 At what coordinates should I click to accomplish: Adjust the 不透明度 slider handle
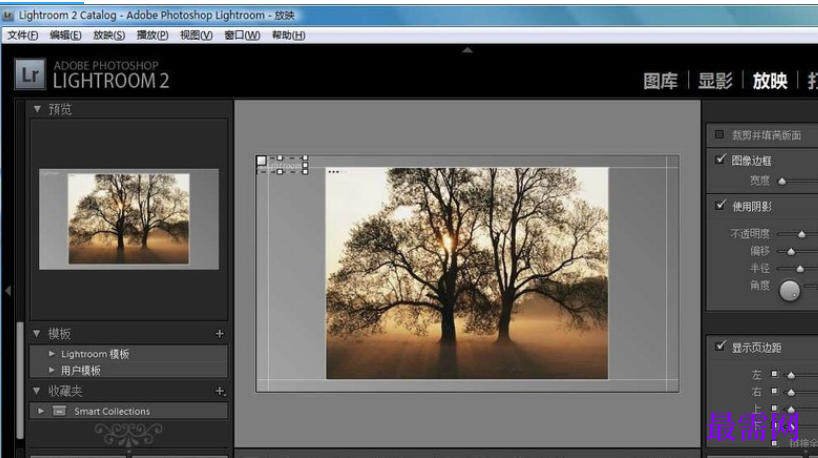pyautogui.click(x=801, y=234)
